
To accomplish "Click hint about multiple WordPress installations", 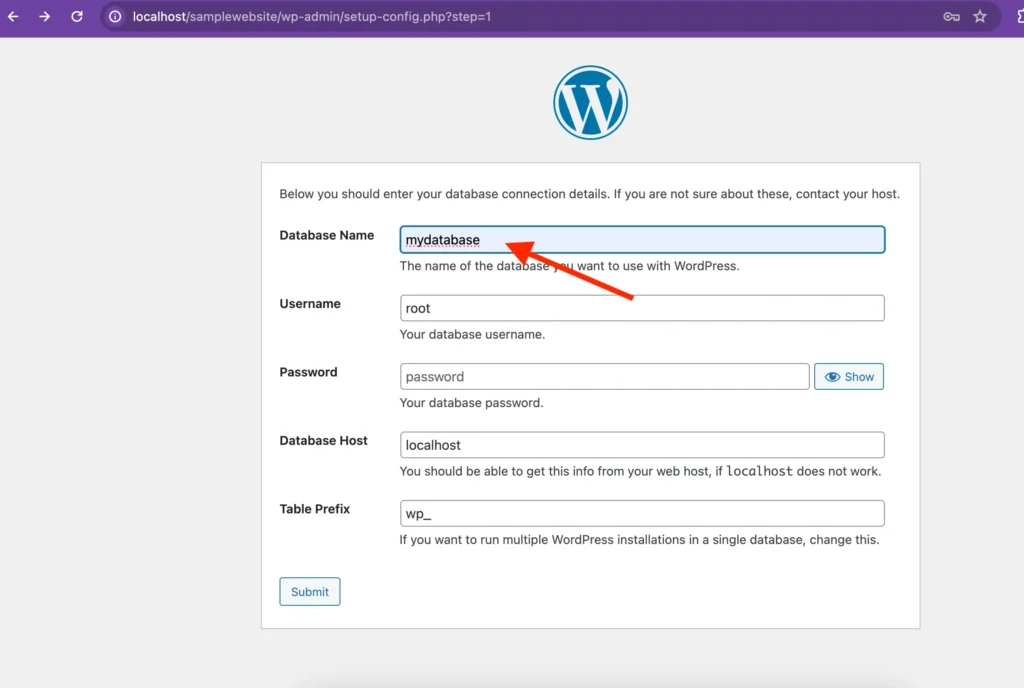I will coord(639,540).
